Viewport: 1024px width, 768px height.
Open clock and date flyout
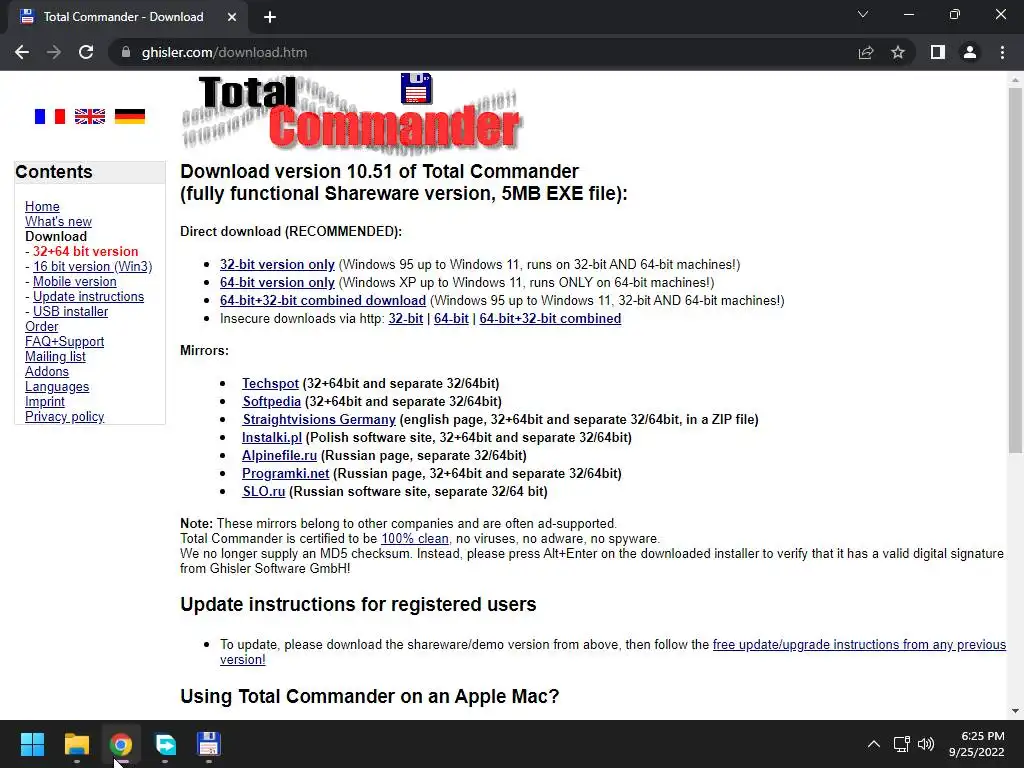click(976, 744)
